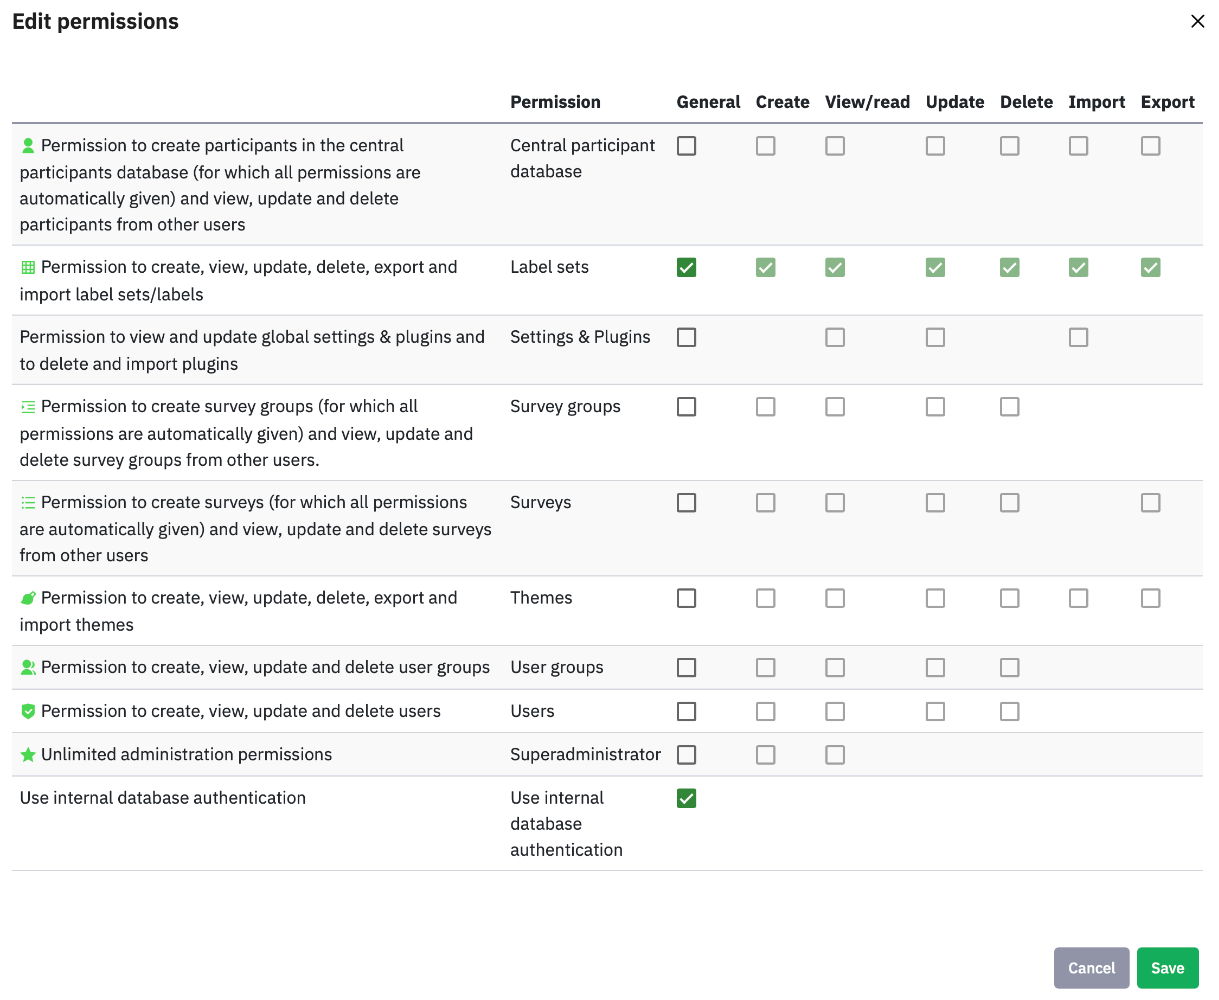Check the User groups Create checkbox
The width and height of the screenshot is (1219, 1000).
point(765,667)
